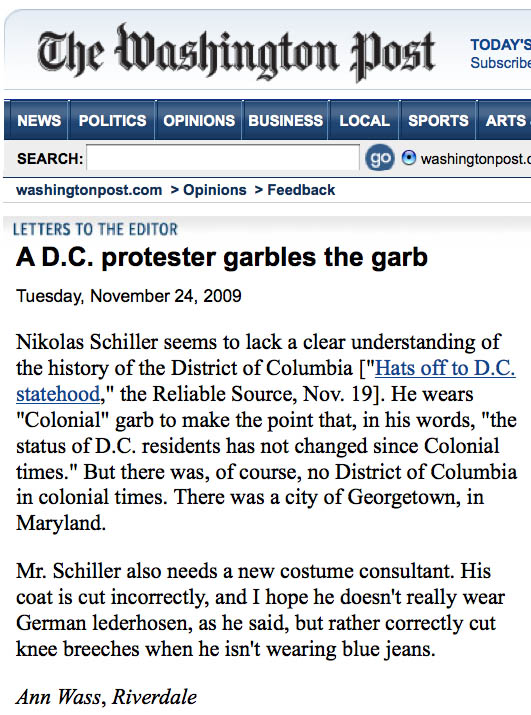Screen dimensions: 531x715
Task: Go to the LOCAL section tab
Action: tap(364, 120)
